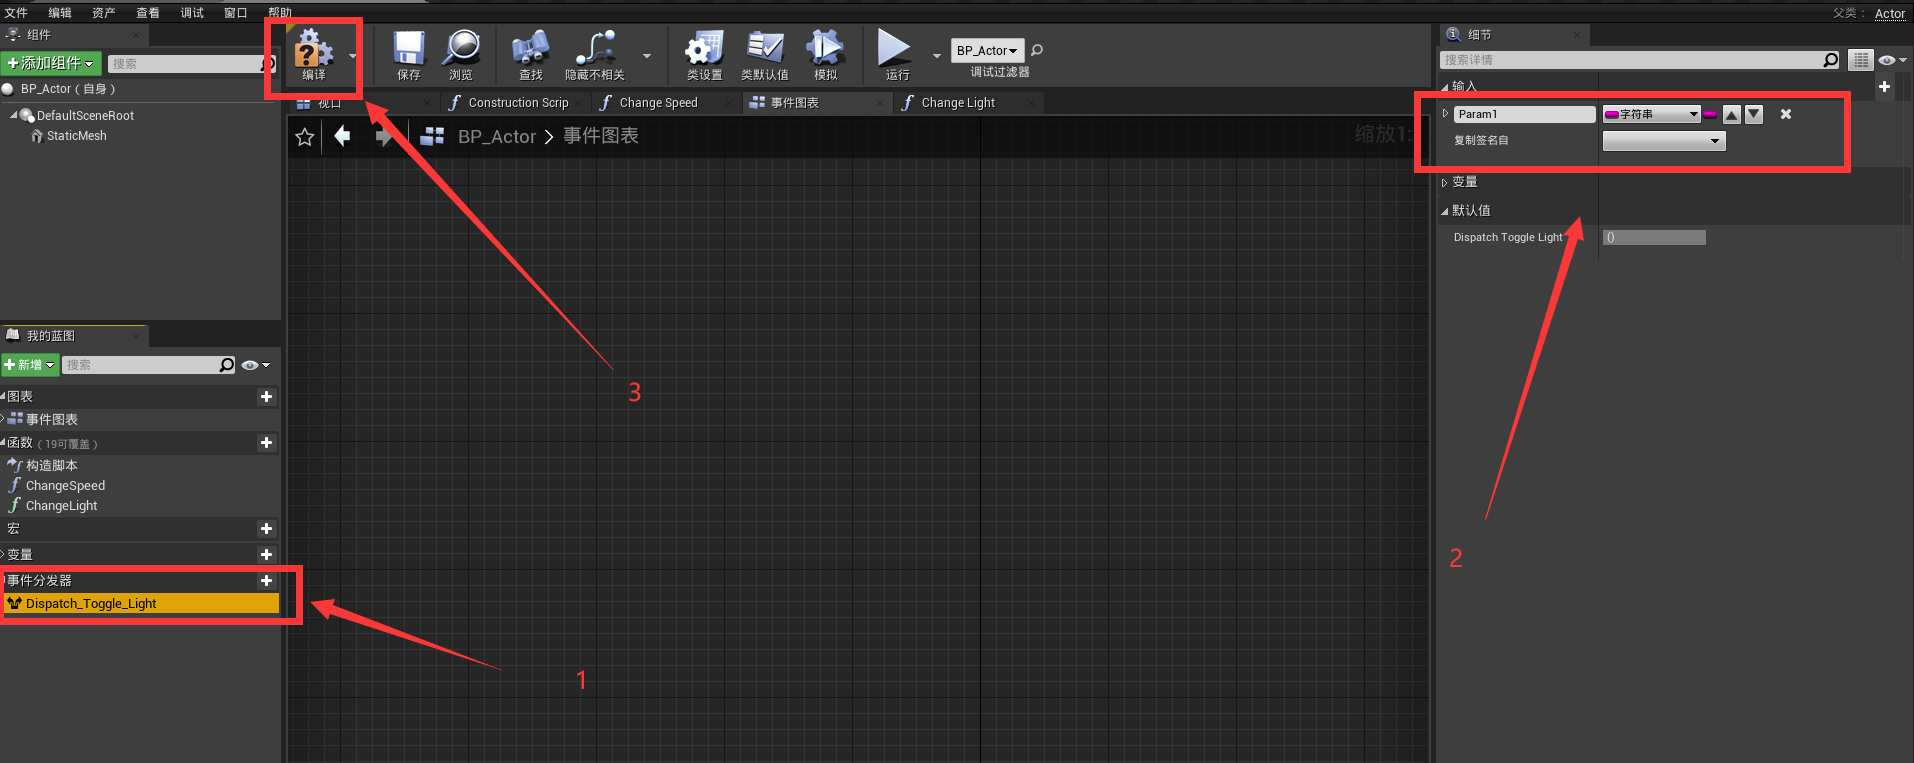The height and width of the screenshot is (763, 1914).
Task: Open Class Settings (类设置)
Action: [704, 51]
